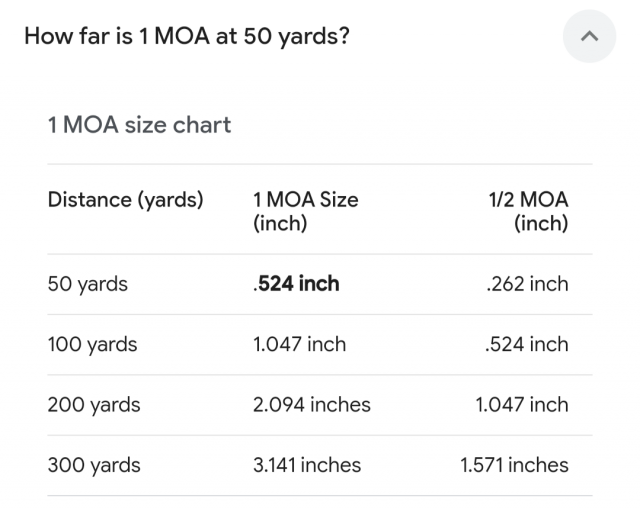Click the '1.047 inch' half MOA cell at 200 yards

pos(522,405)
